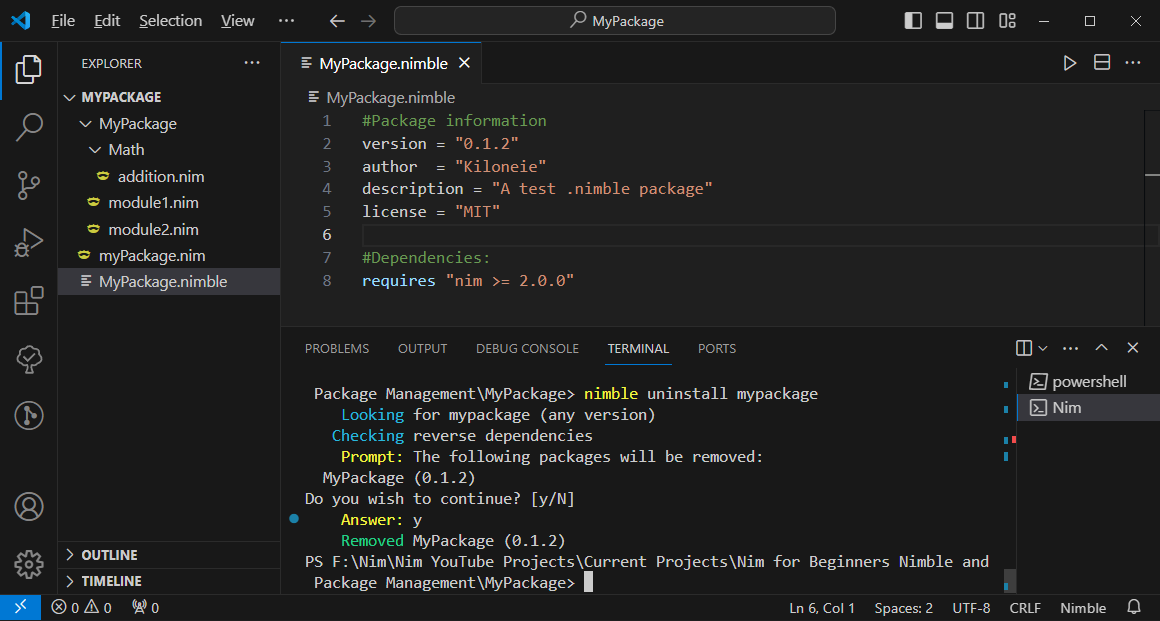Open the Selection menu
This screenshot has height=621, width=1160.
pyautogui.click(x=170, y=21)
